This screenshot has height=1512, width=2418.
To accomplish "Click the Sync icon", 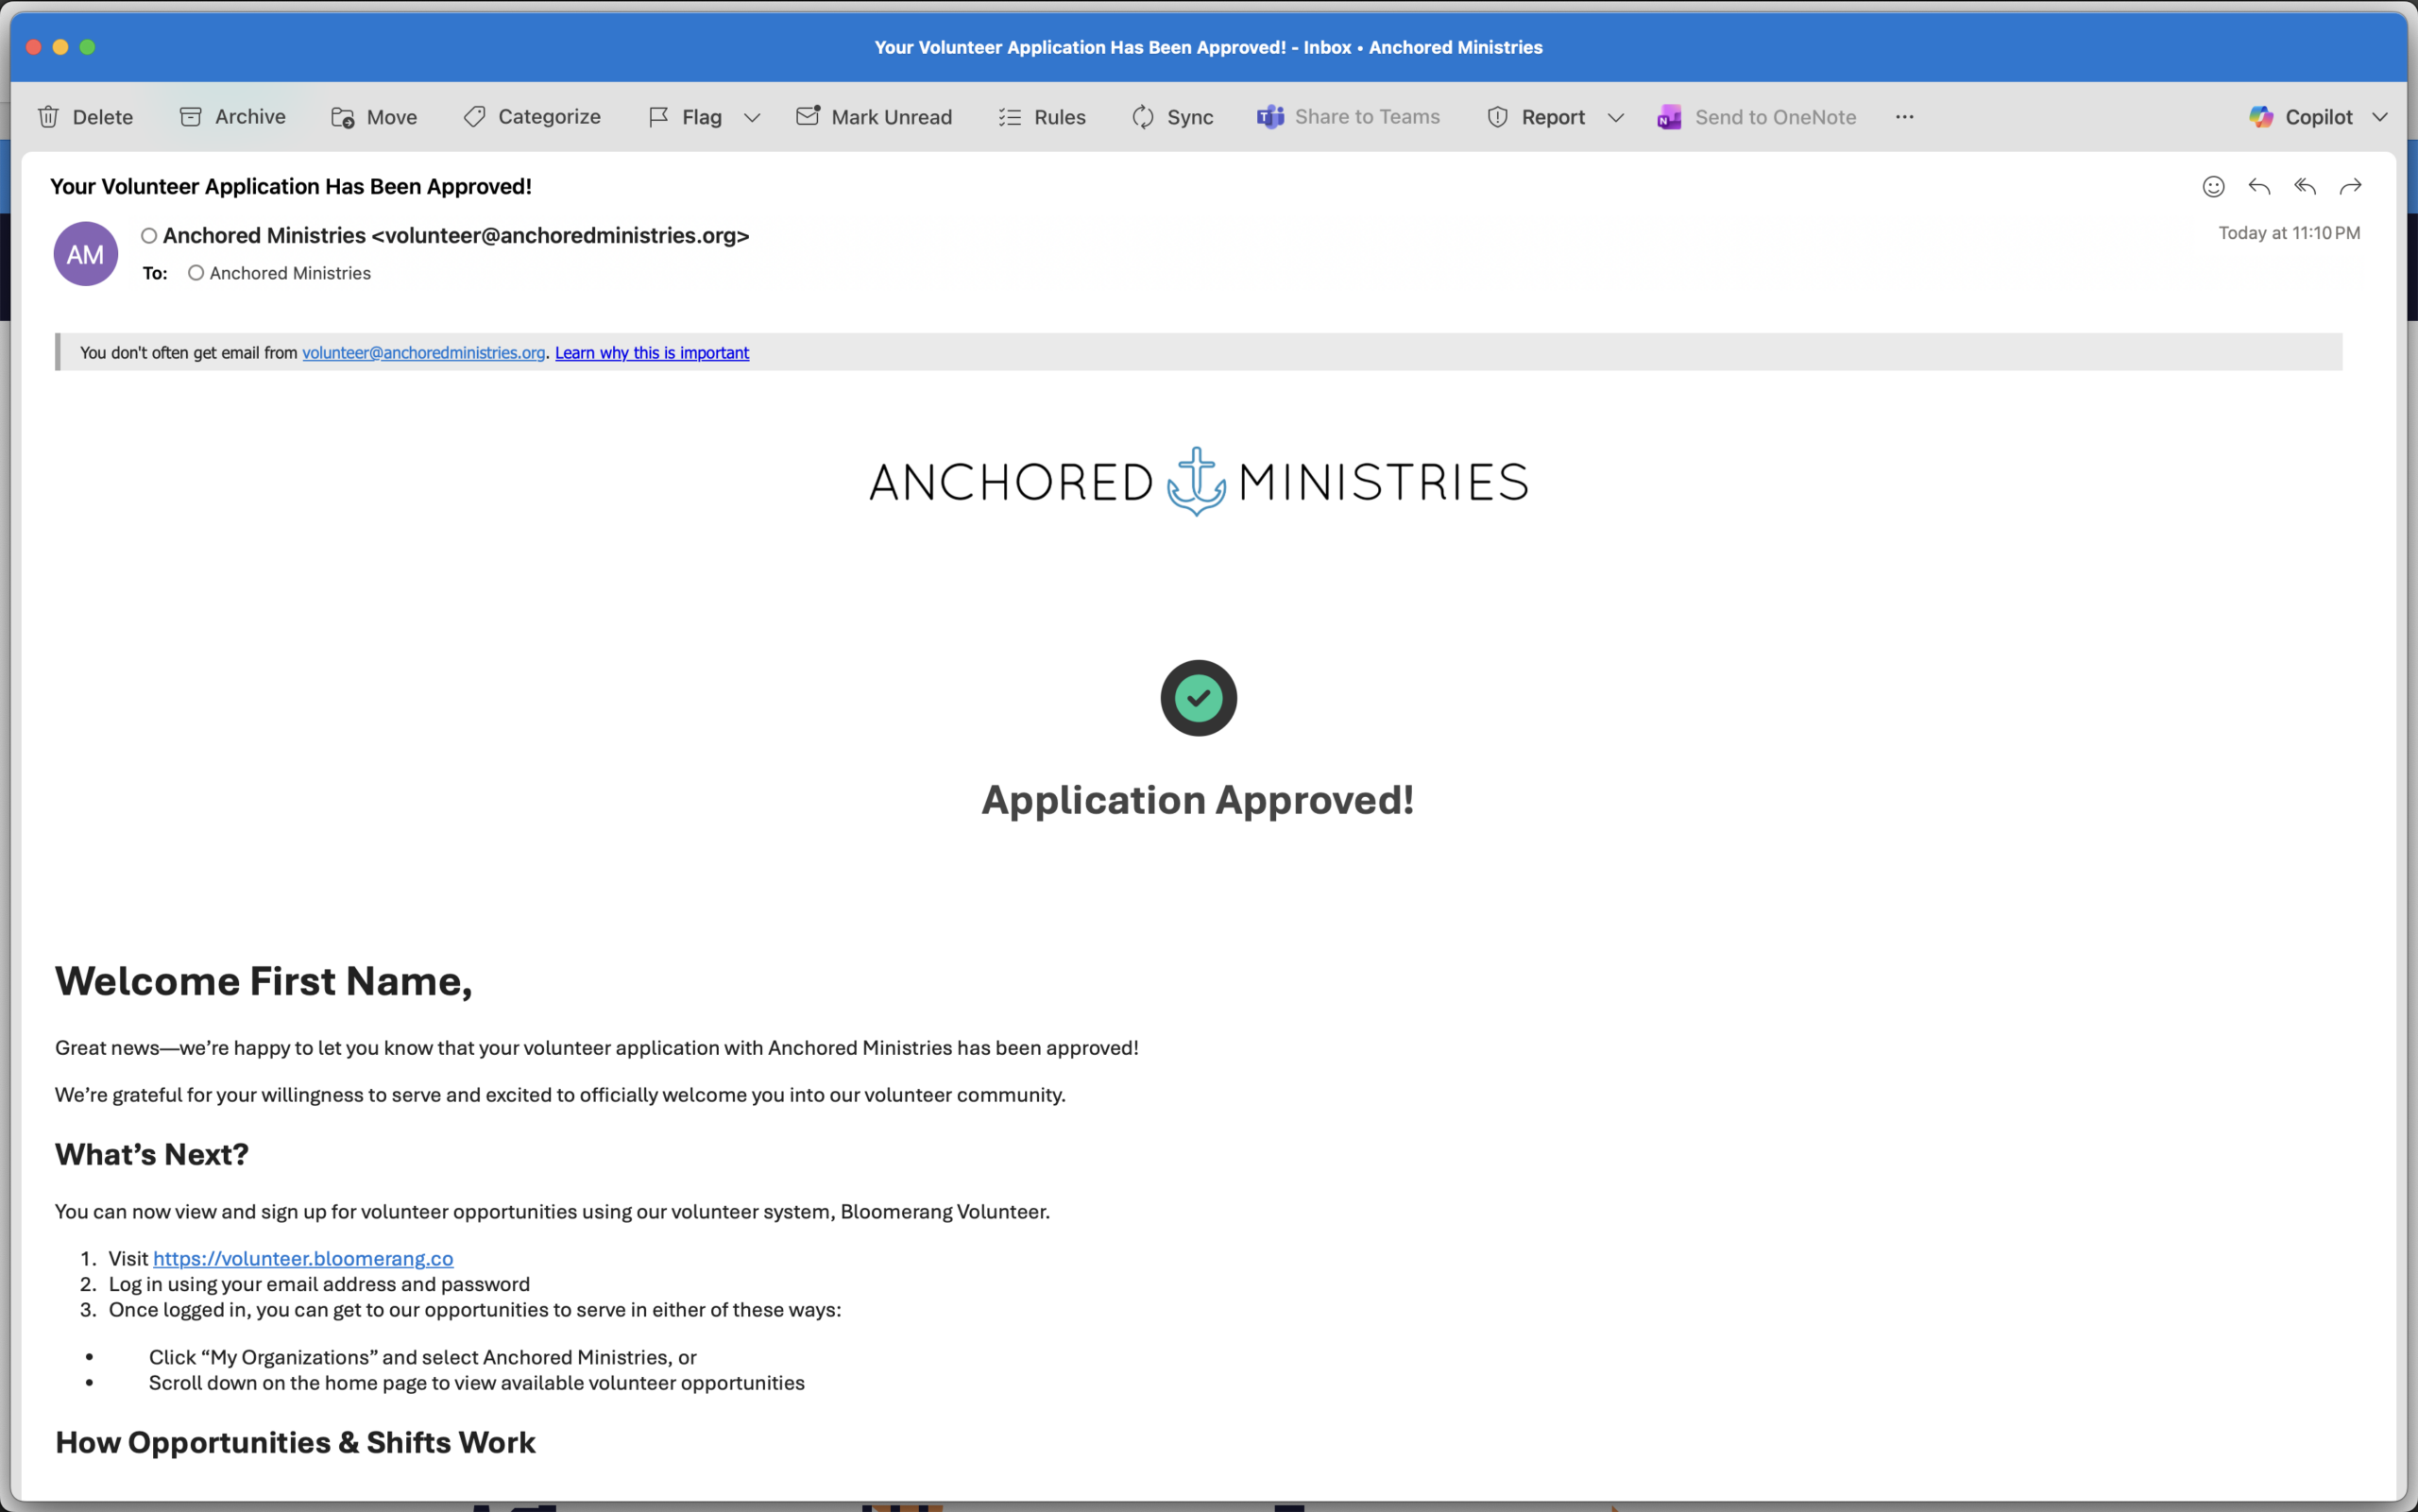I will (1142, 117).
